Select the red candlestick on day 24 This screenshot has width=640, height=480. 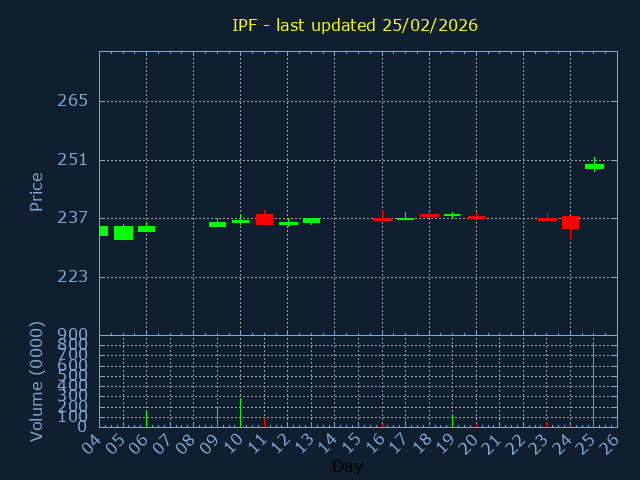click(570, 222)
